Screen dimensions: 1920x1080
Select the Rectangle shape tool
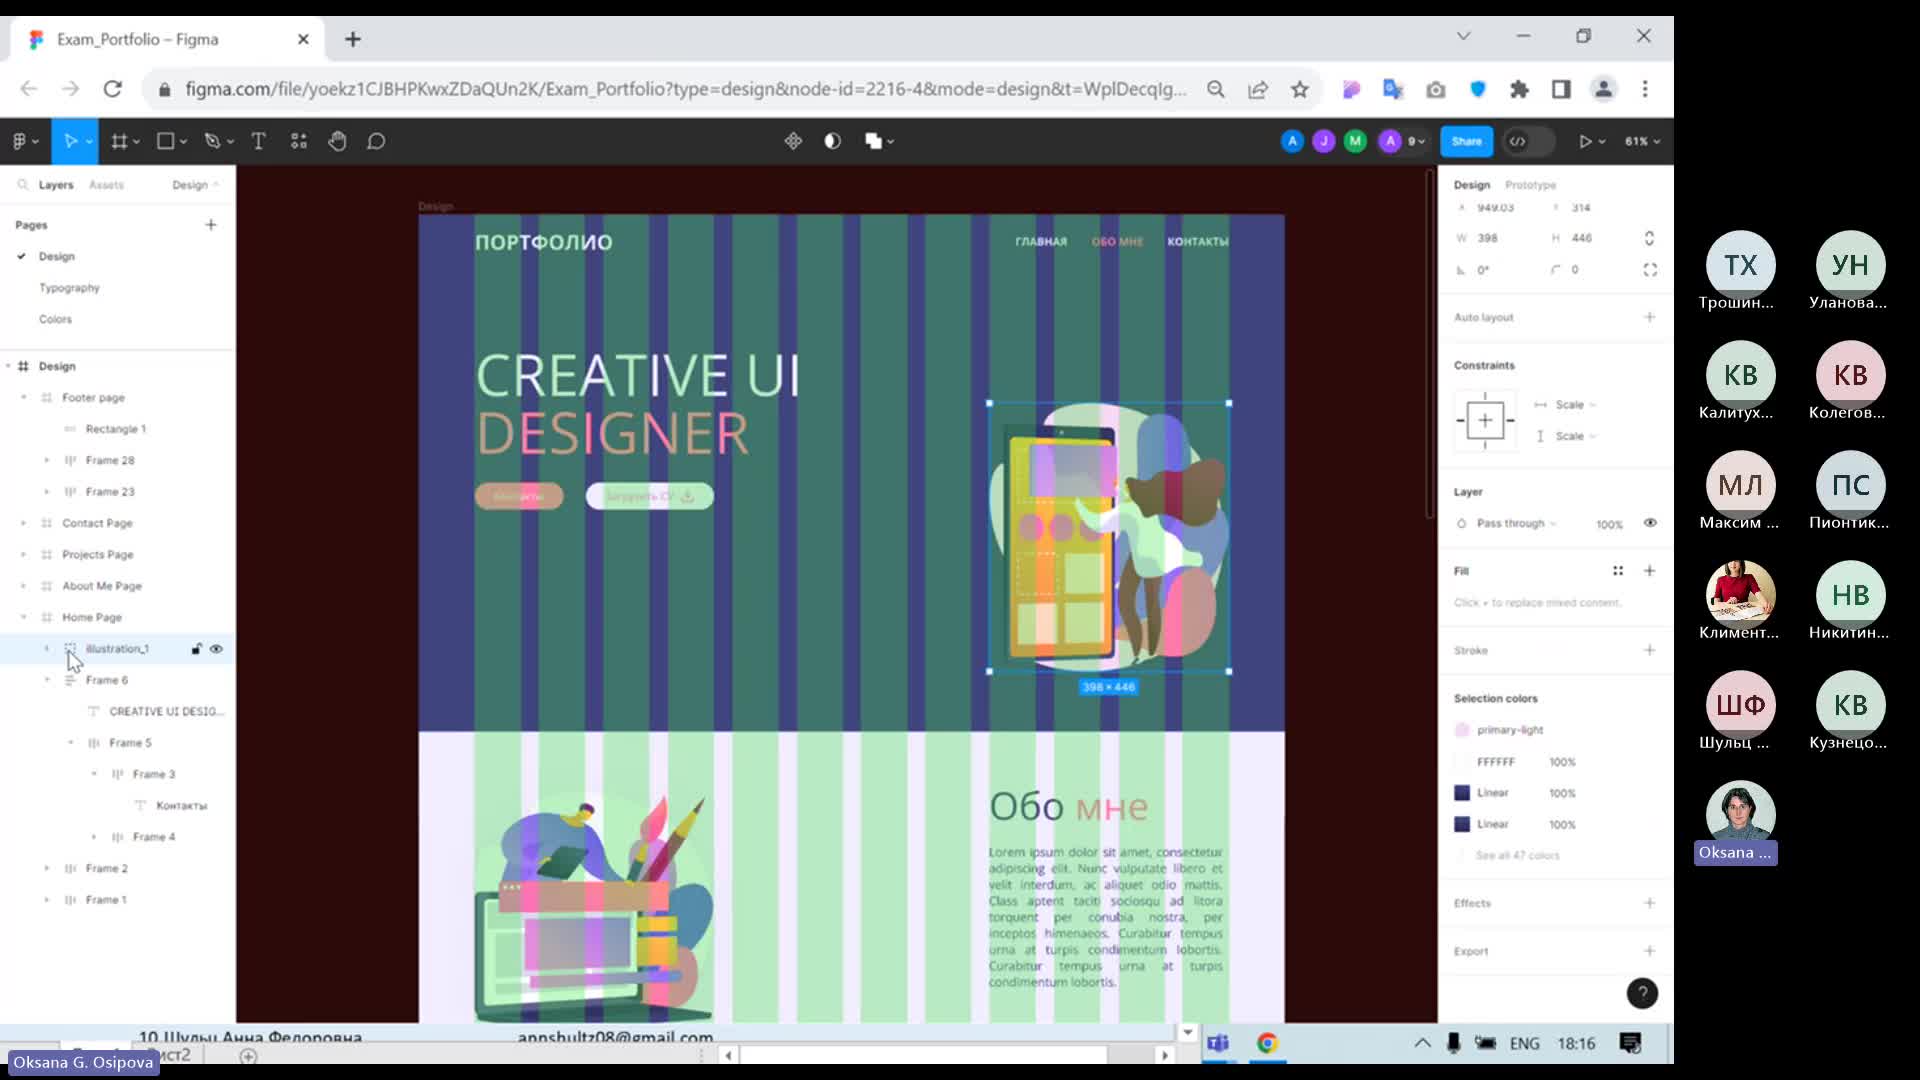[166, 141]
